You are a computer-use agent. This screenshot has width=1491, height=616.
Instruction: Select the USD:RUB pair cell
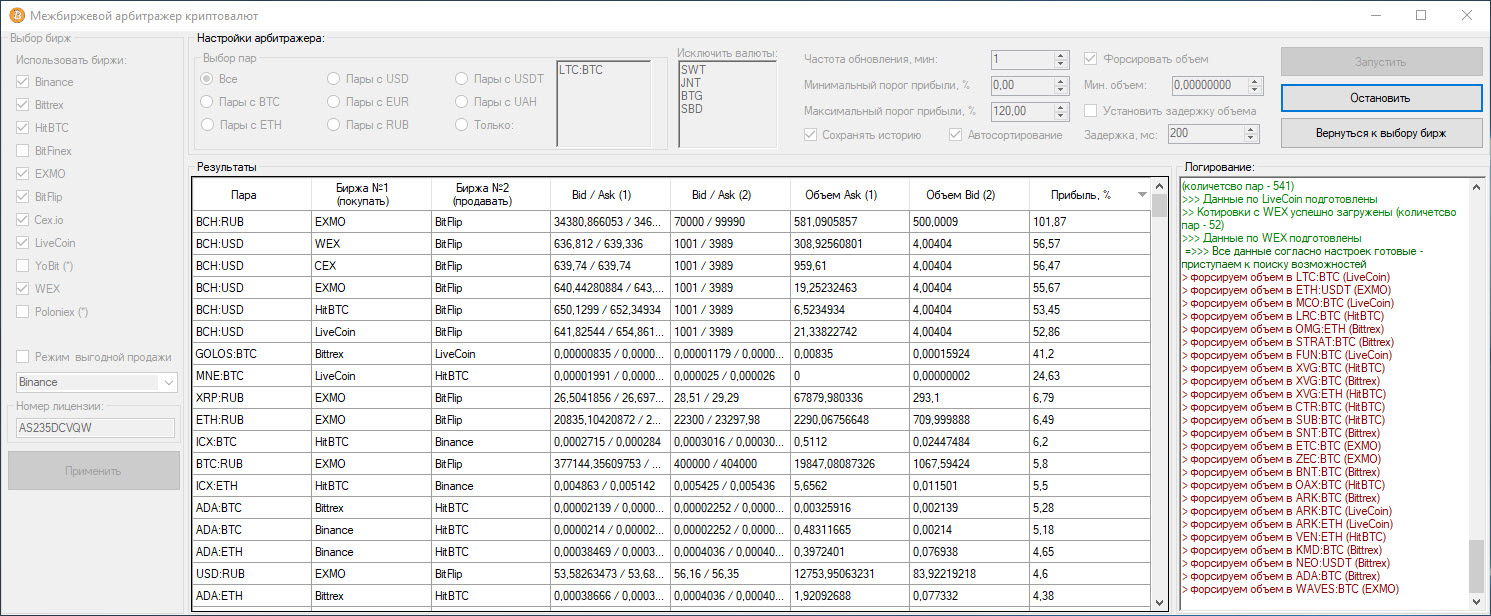[251, 574]
